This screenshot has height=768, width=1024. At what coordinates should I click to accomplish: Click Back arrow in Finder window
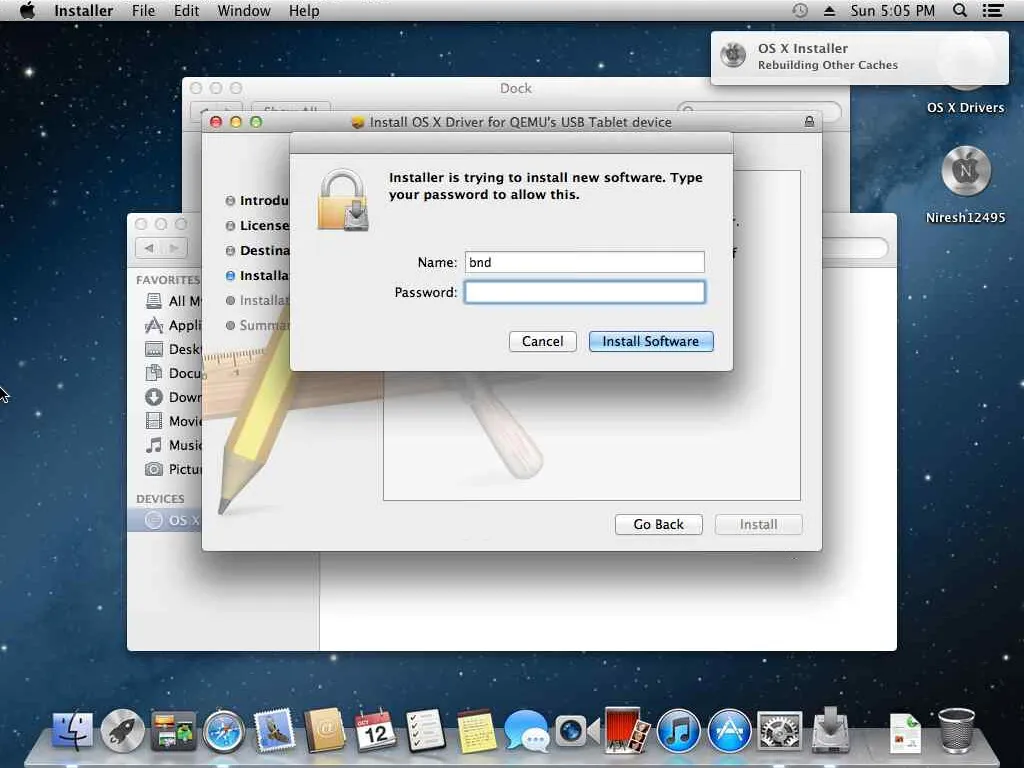point(149,248)
